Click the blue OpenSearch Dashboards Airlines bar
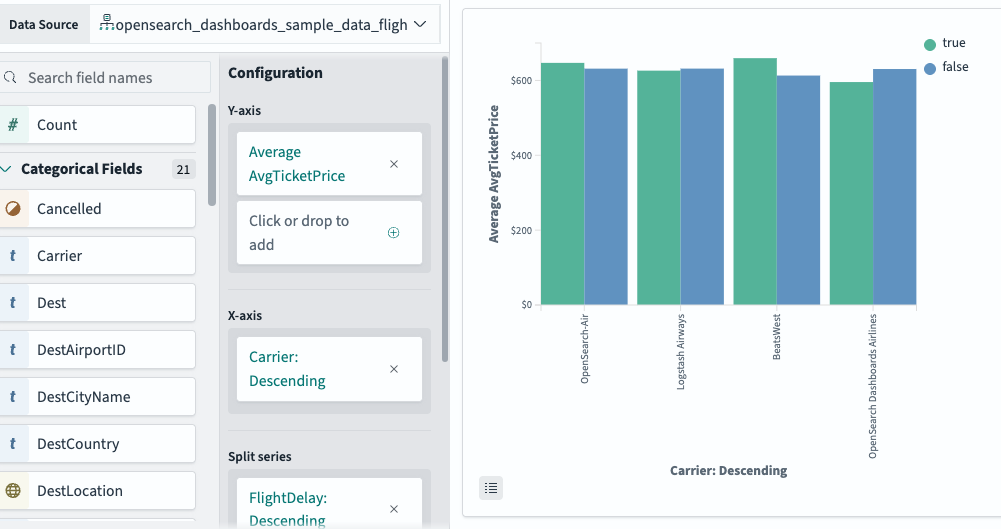The width and height of the screenshot is (1001, 529). [895, 187]
